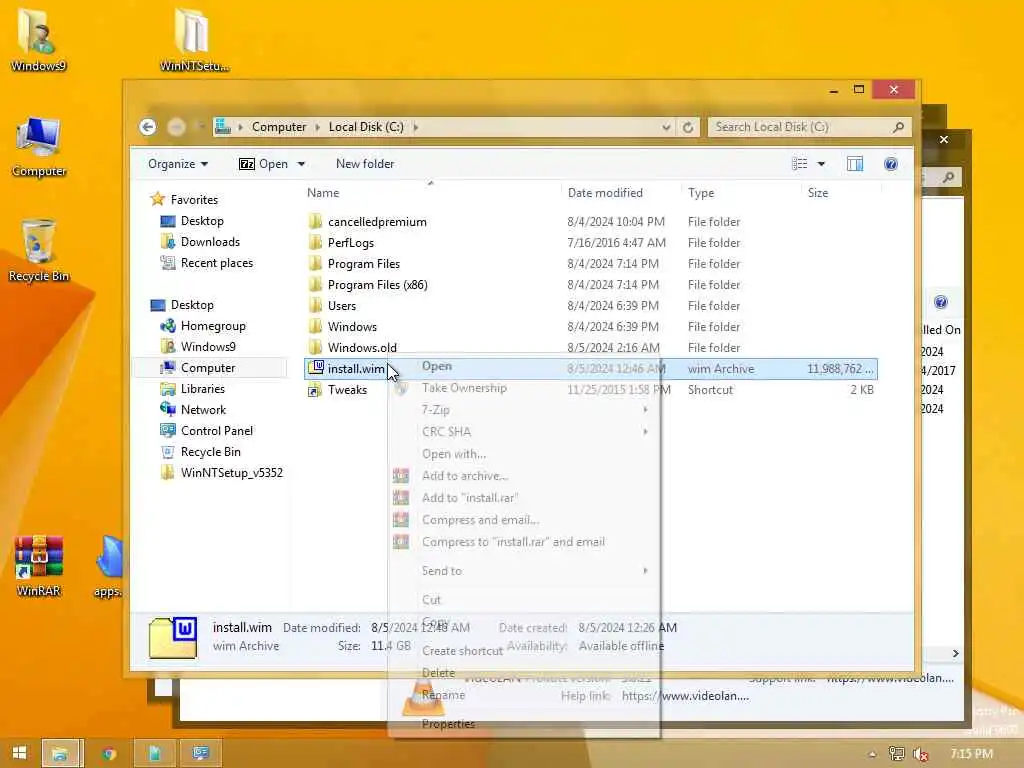Click the muted volume tray icon
The image size is (1024, 768).
pyautogui.click(x=921, y=754)
